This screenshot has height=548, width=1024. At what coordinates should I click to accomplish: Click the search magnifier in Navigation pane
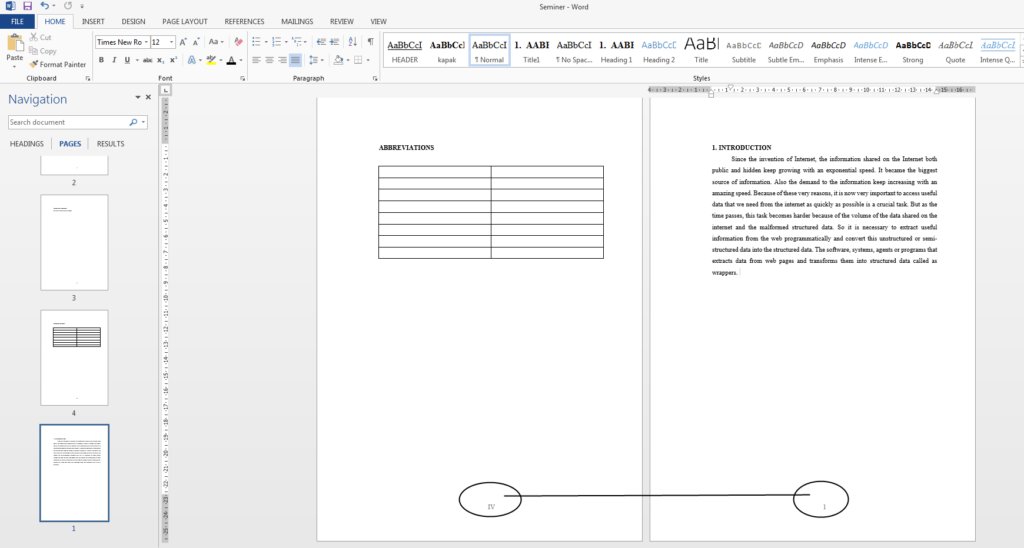click(133, 122)
